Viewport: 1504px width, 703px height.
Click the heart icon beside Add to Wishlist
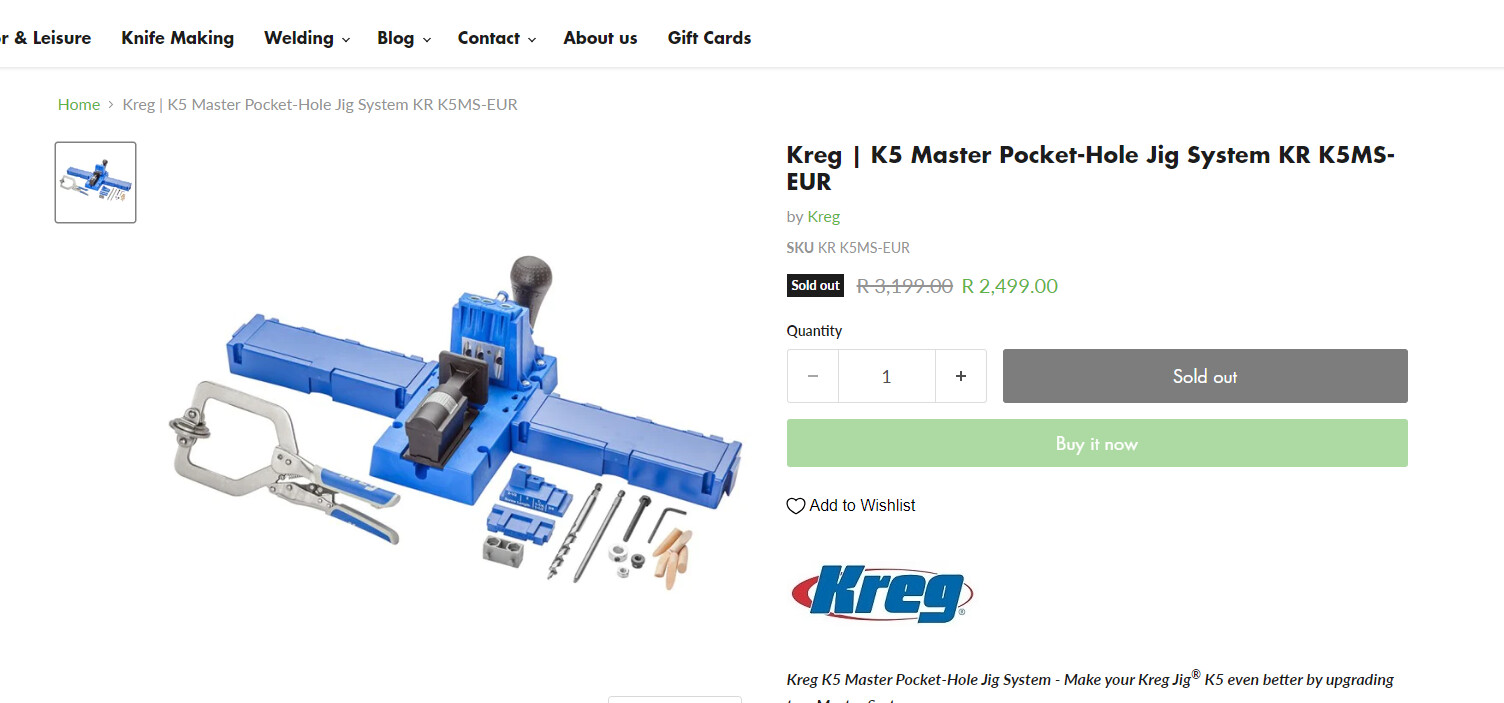[796, 506]
